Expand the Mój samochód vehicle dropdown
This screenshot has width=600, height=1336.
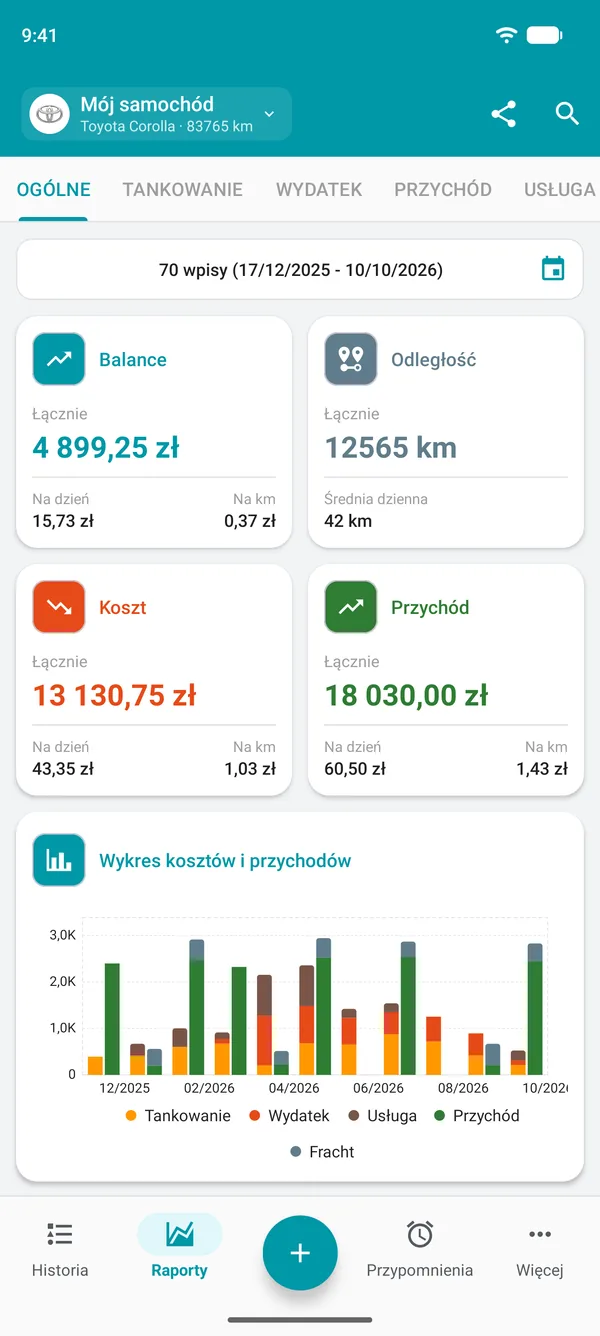(x=156, y=114)
